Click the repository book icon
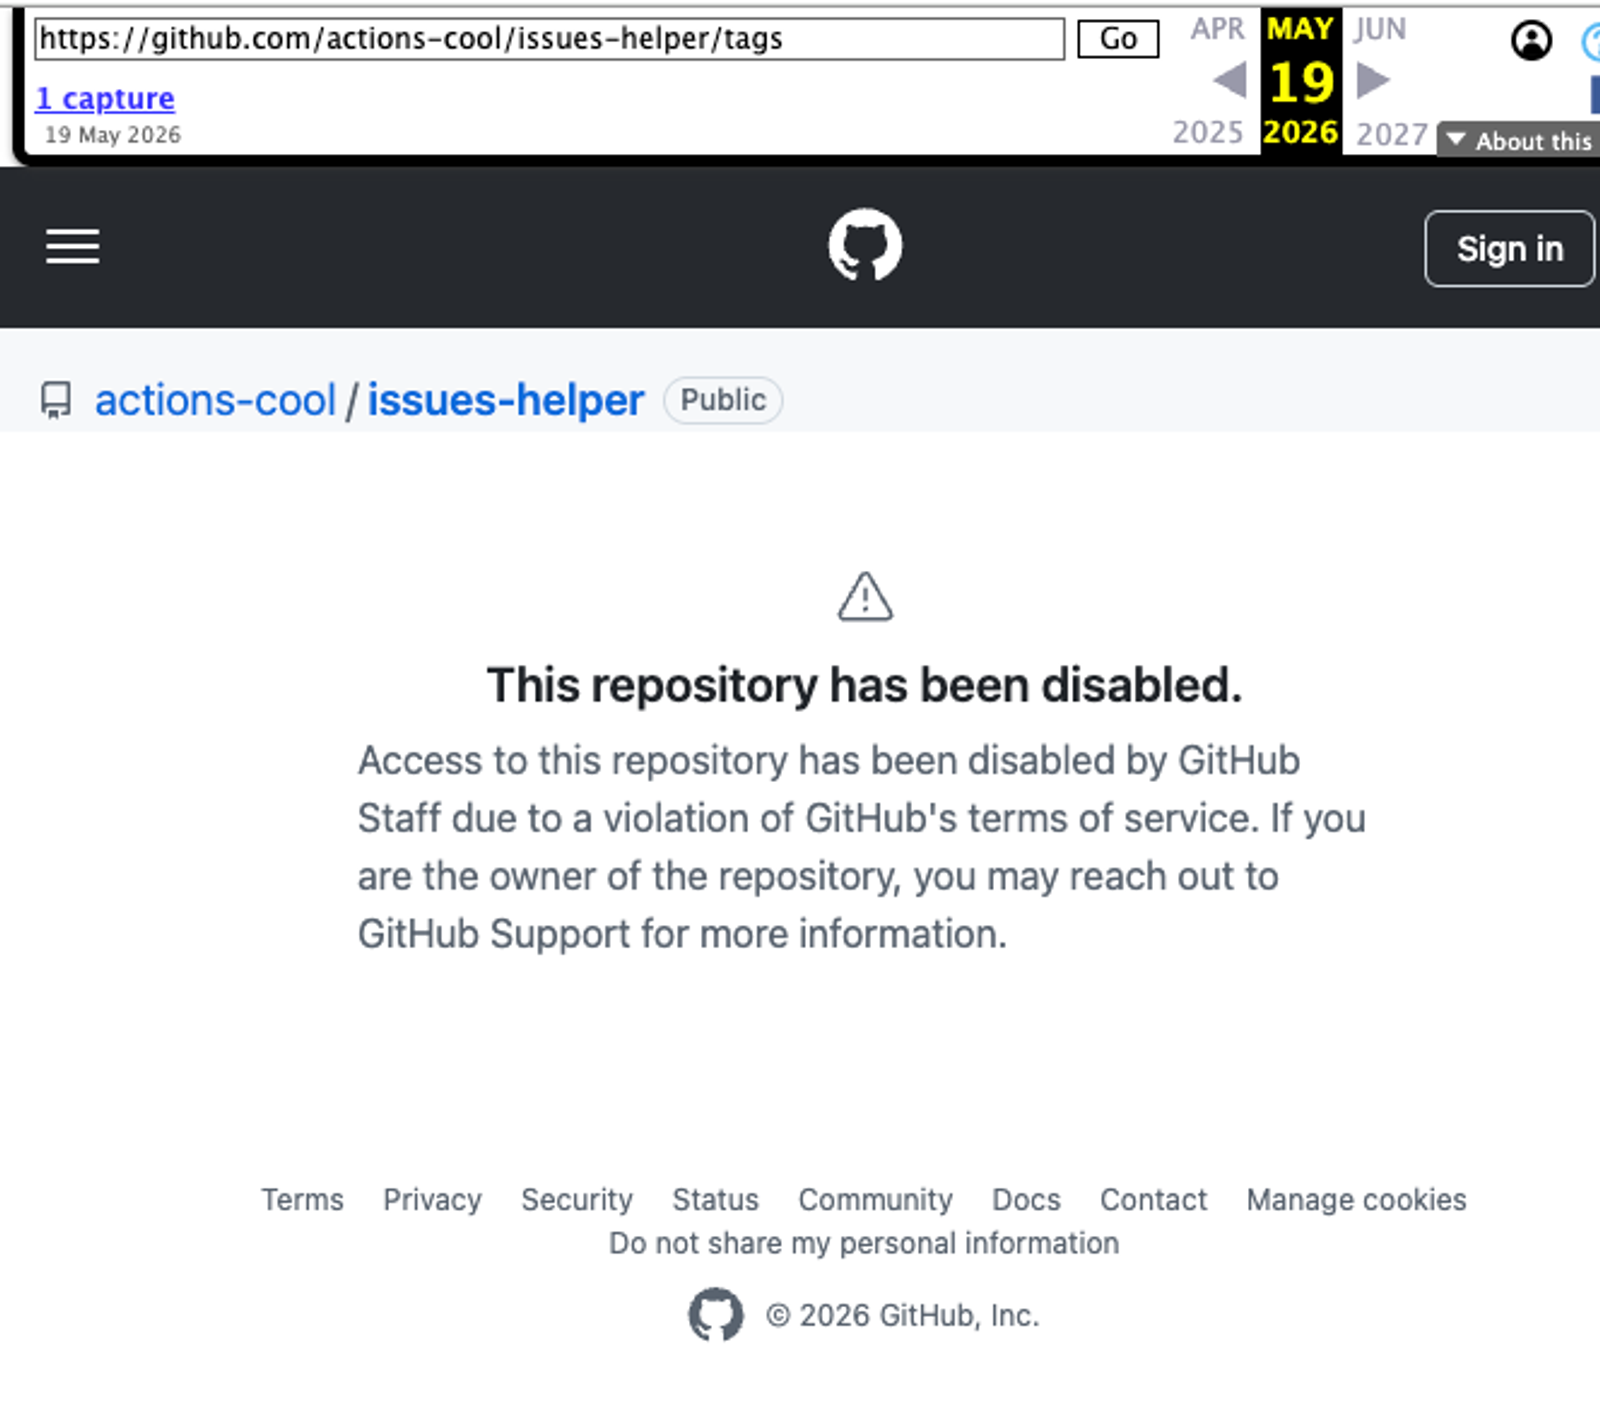1600x1407 pixels. tap(56, 400)
